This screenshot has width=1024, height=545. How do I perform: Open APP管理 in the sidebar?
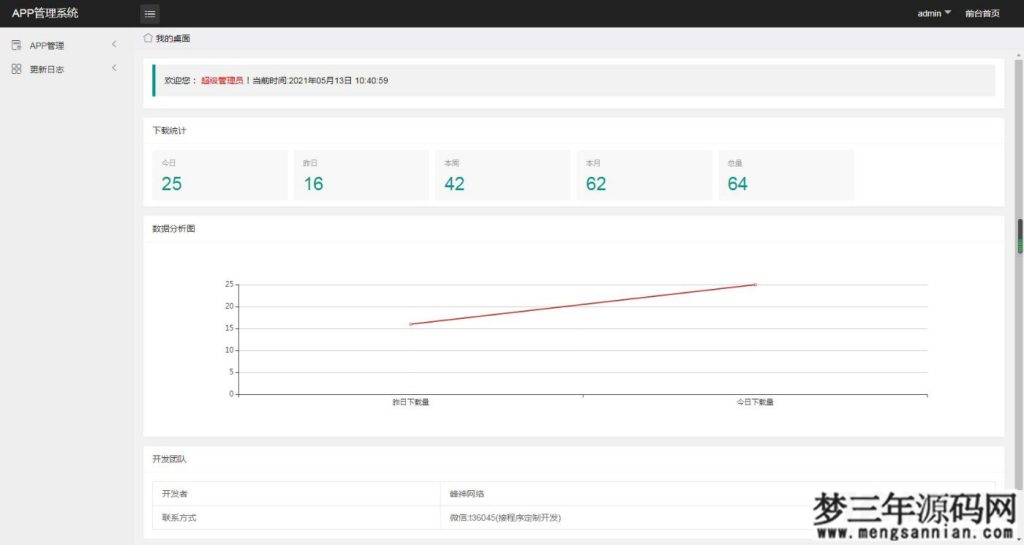(47, 45)
